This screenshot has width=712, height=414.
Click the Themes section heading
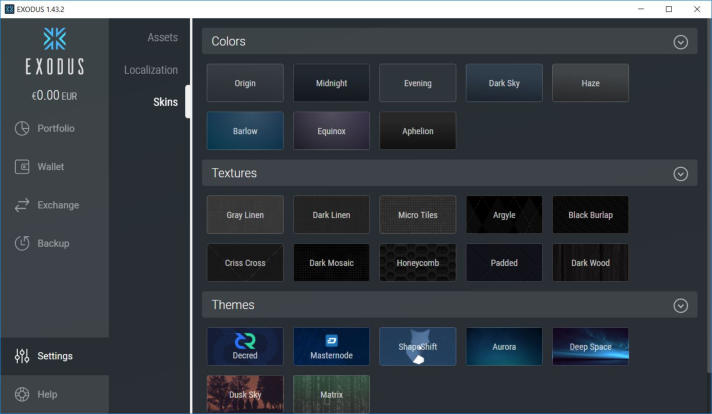tap(233, 305)
